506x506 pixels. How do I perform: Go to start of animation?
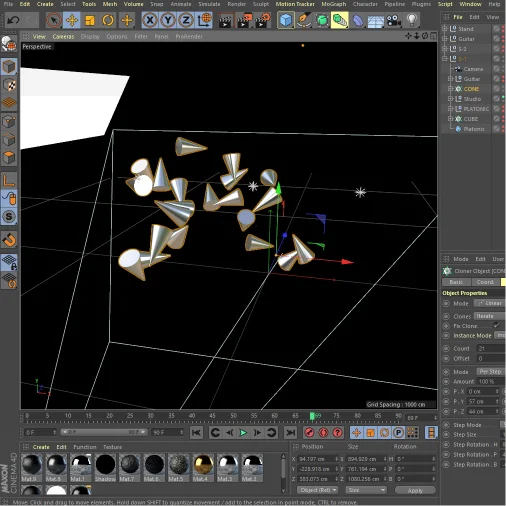click(196, 433)
